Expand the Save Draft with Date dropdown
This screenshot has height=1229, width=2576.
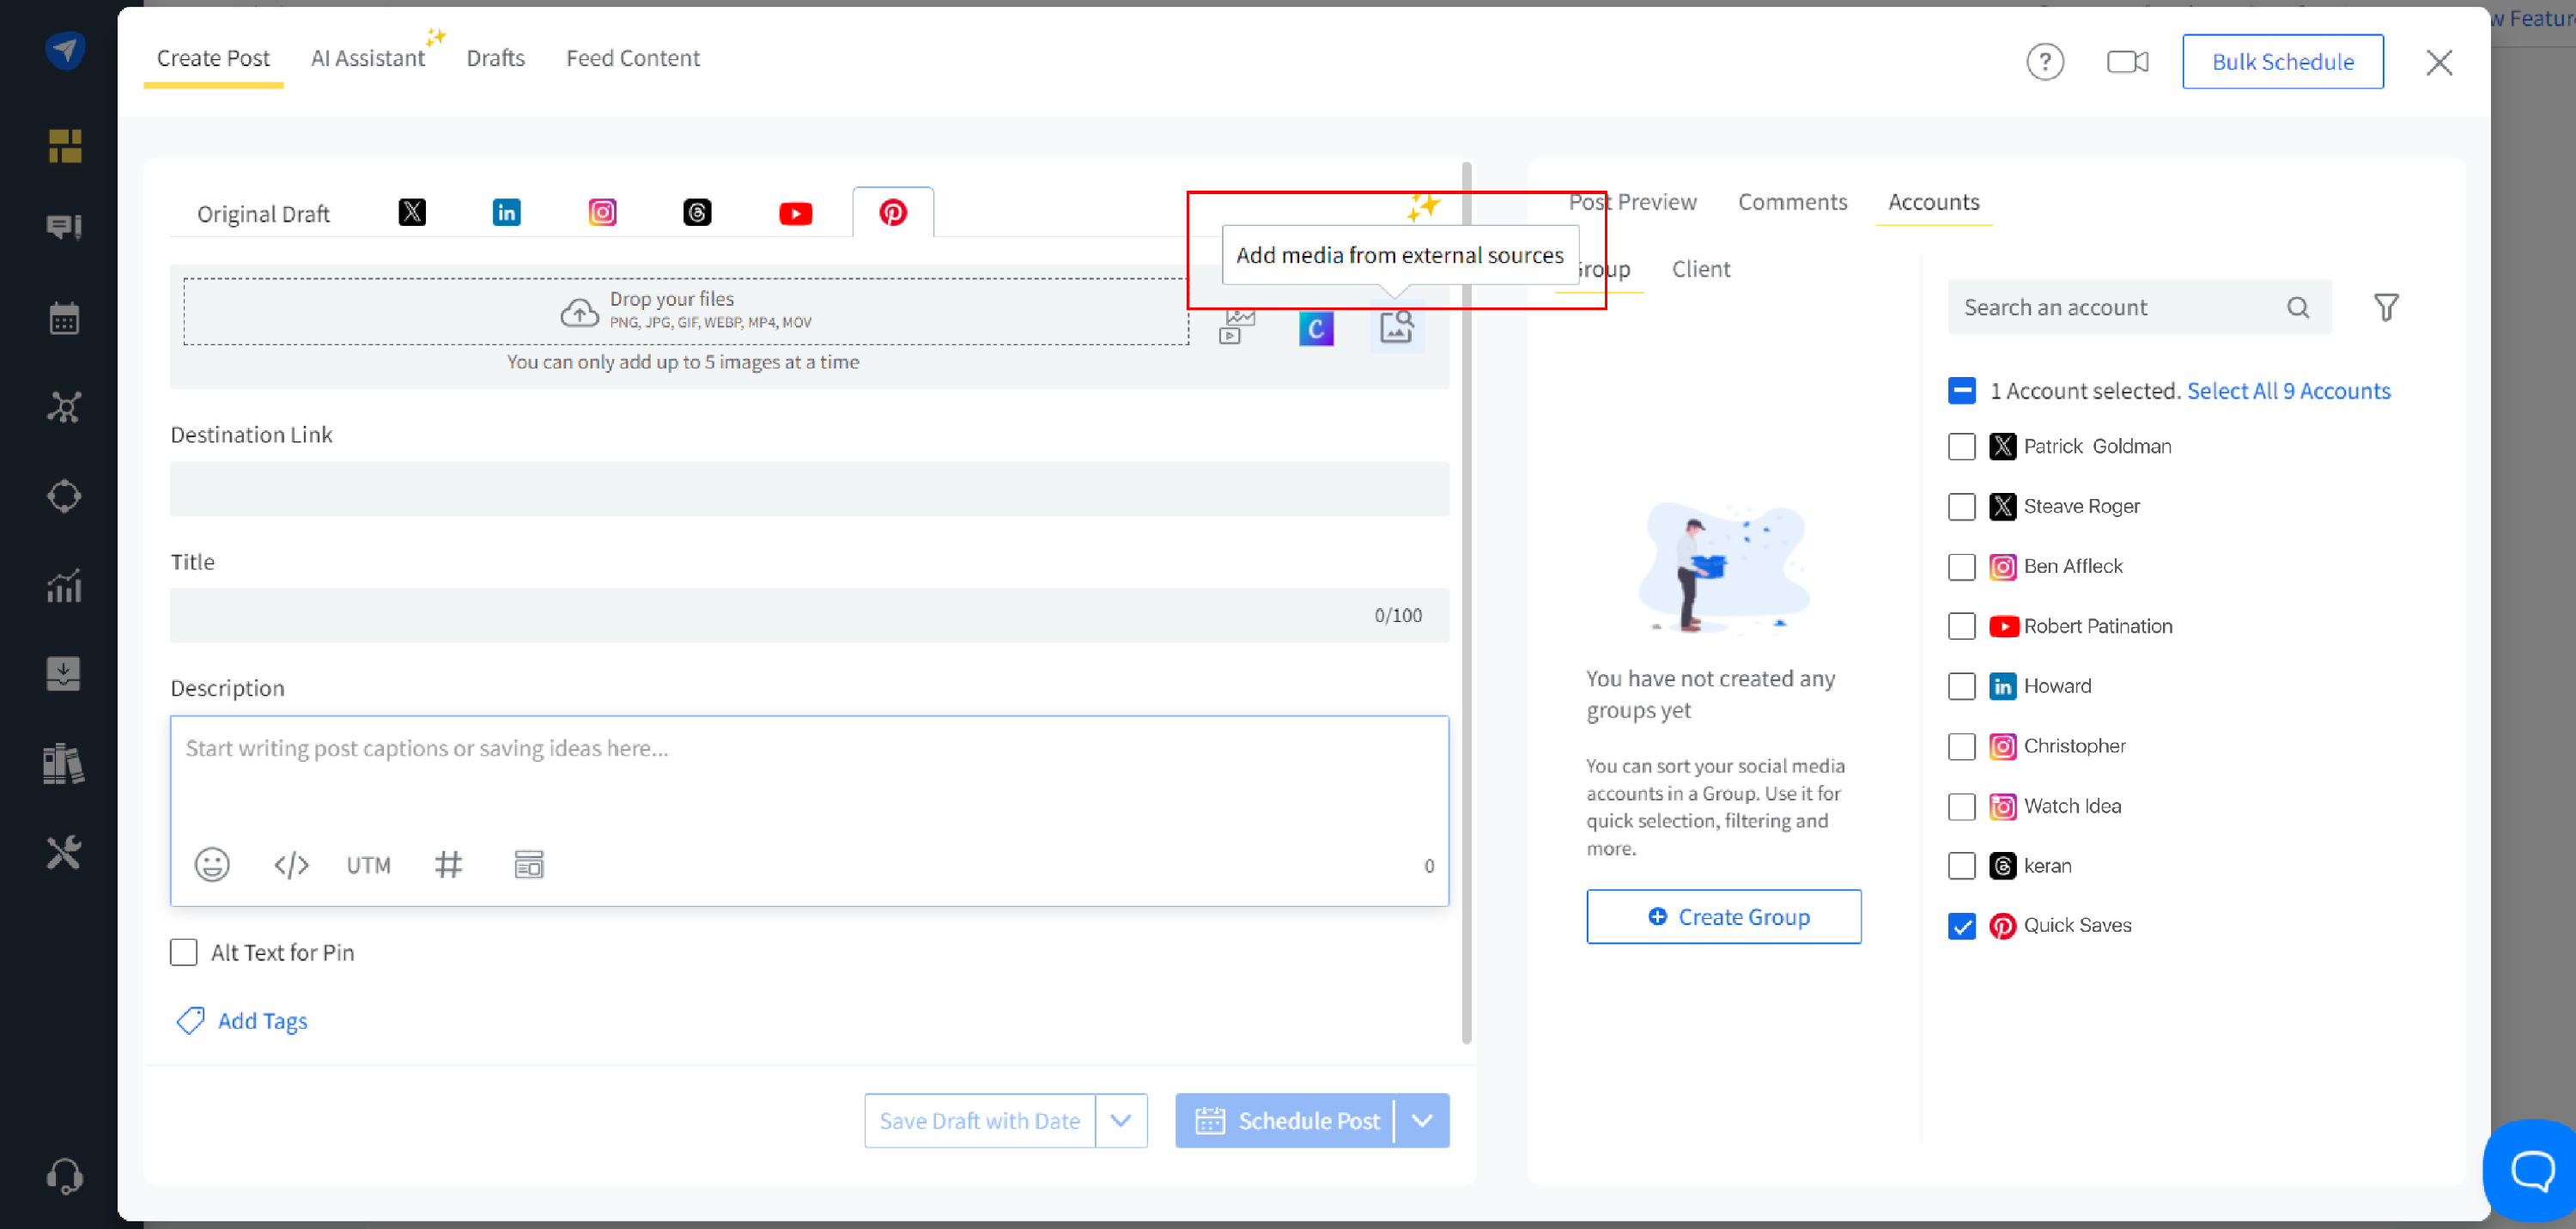coord(1120,1120)
